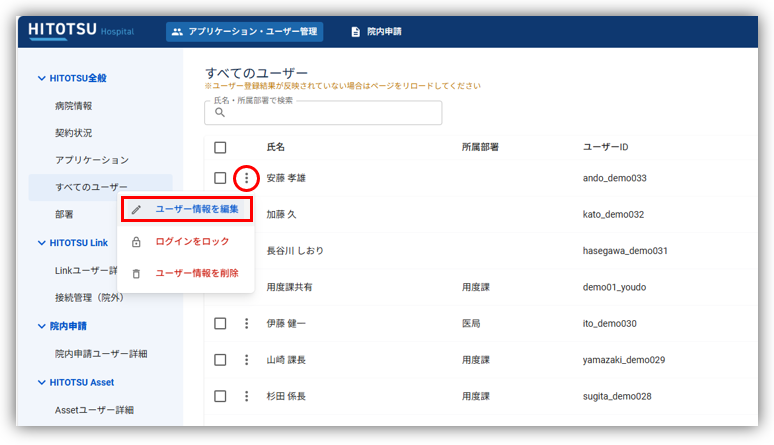The height and width of the screenshot is (445, 774).
Task: Click the lock icon in context menu
Action: (x=137, y=242)
